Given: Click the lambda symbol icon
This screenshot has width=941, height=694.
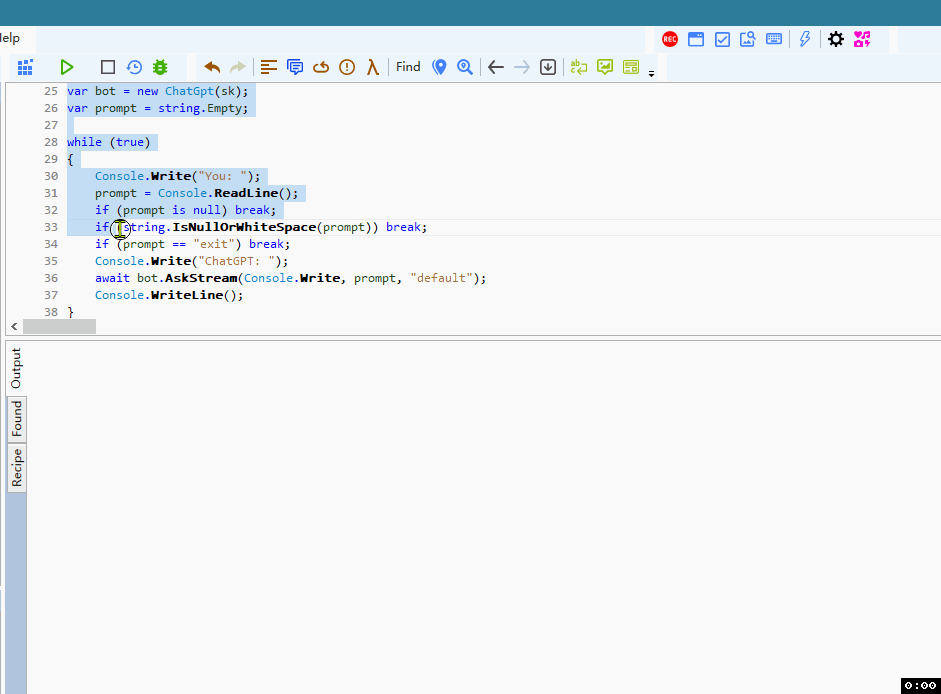Looking at the screenshot, I should pyautogui.click(x=373, y=67).
